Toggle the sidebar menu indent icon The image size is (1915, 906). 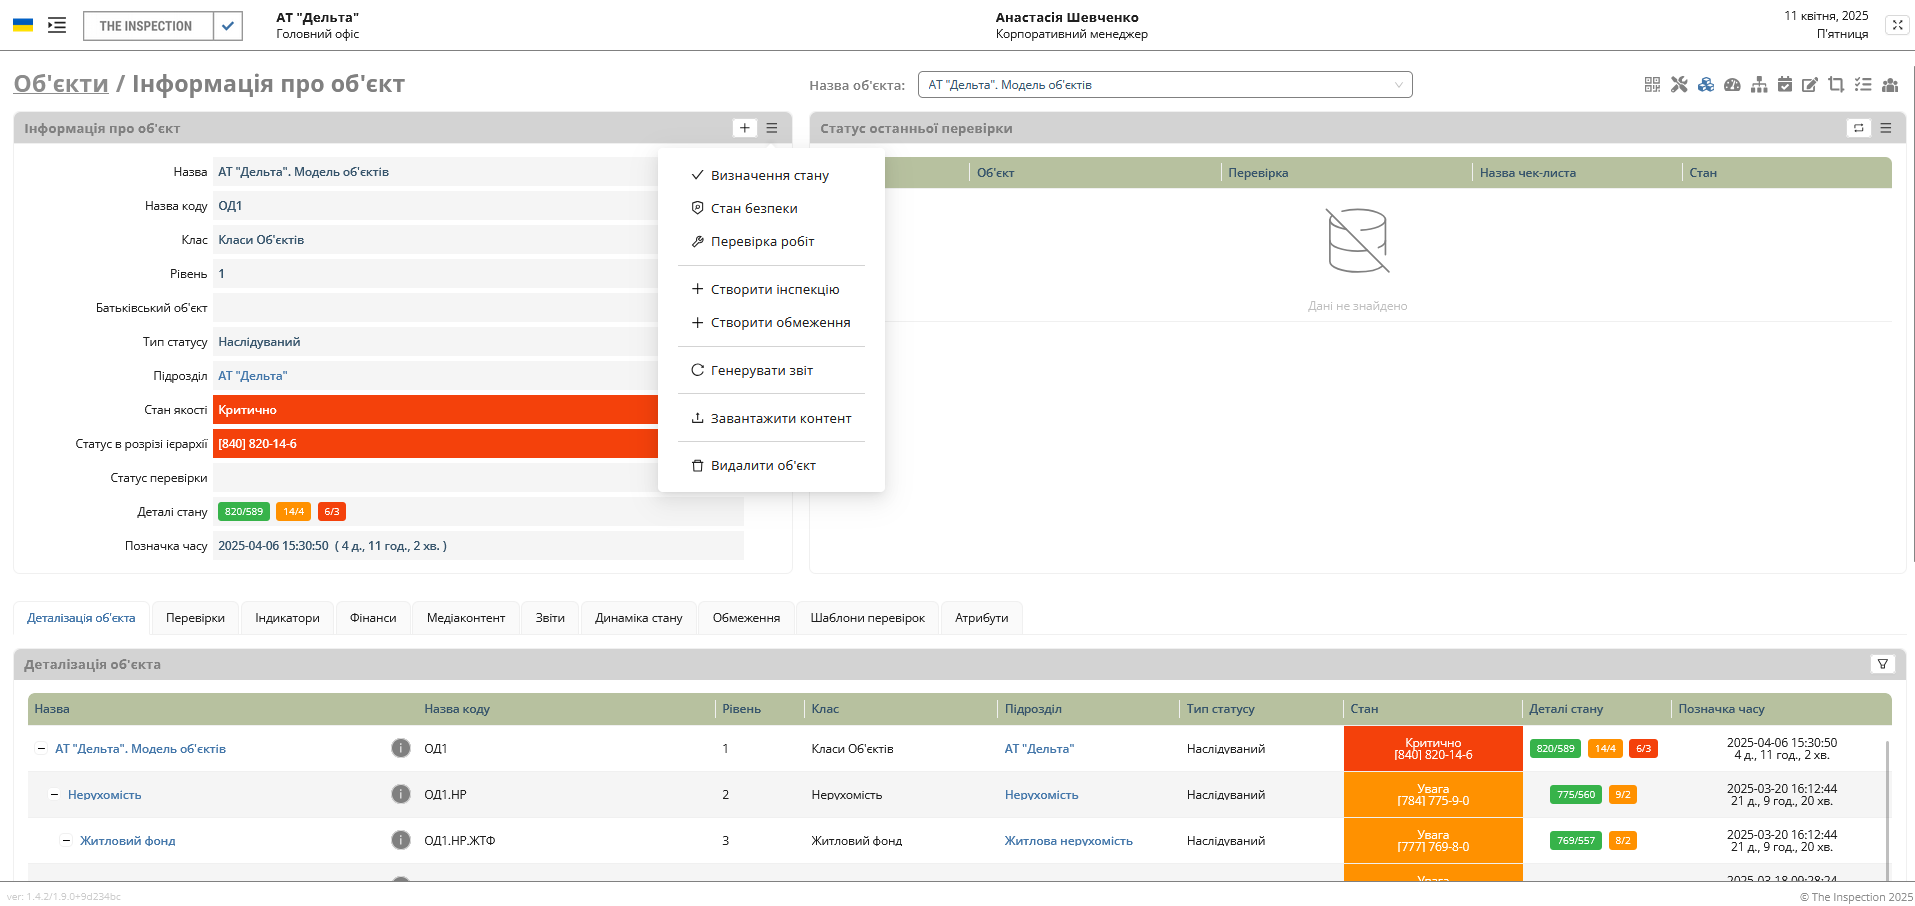[x=57, y=25]
